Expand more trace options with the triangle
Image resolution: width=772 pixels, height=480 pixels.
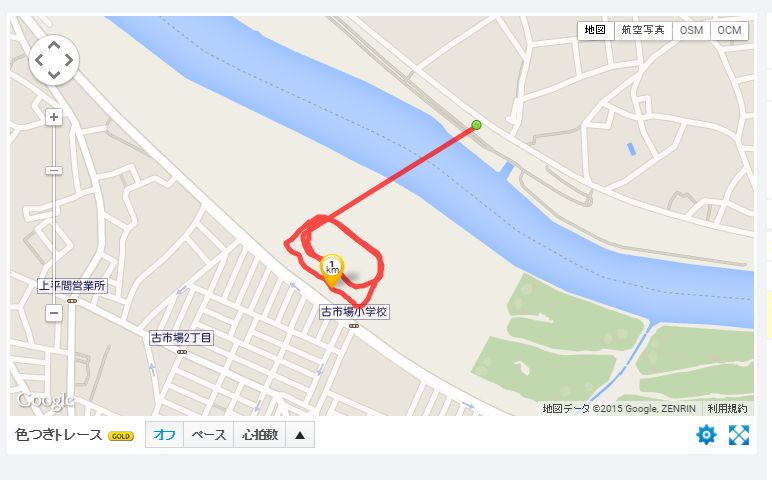[300, 435]
